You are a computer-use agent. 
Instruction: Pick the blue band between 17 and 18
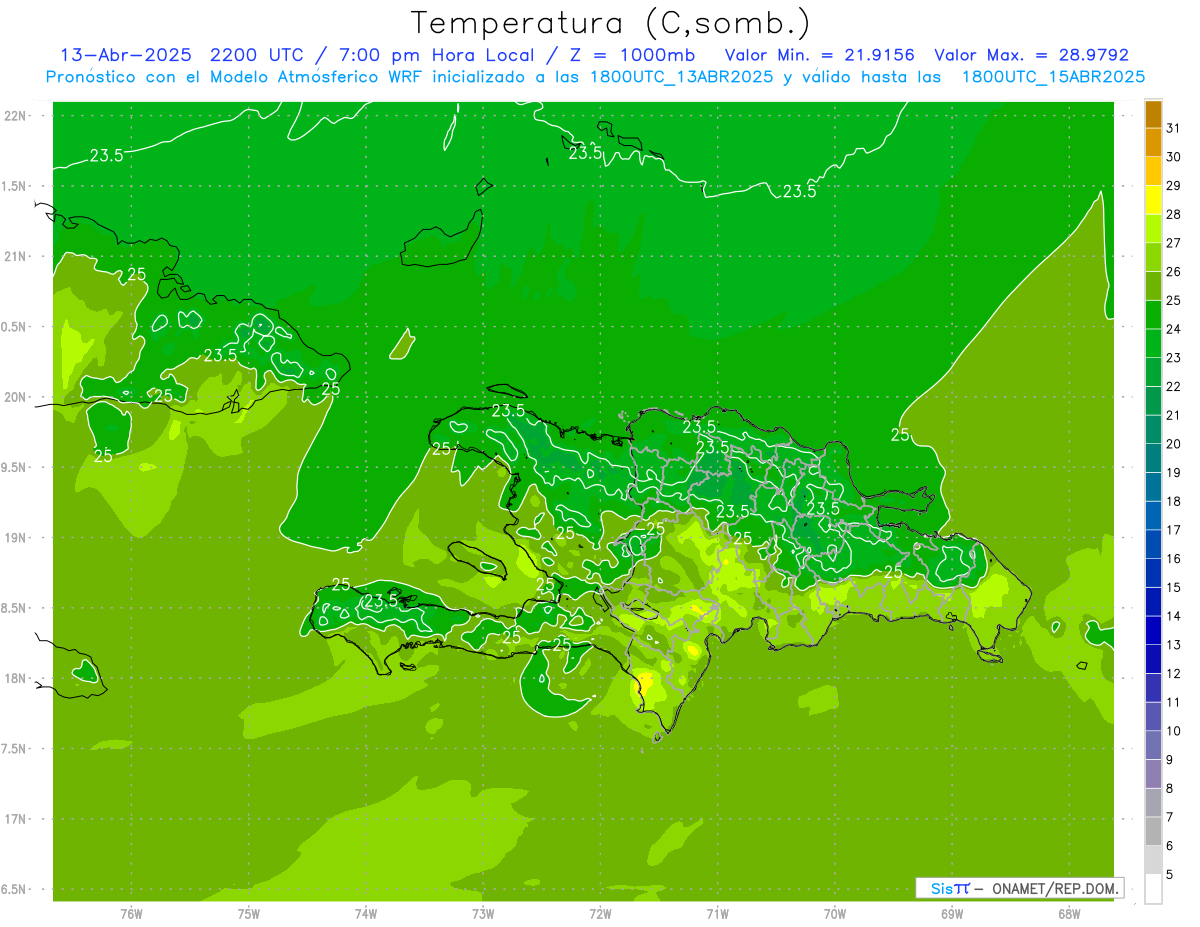click(1153, 515)
